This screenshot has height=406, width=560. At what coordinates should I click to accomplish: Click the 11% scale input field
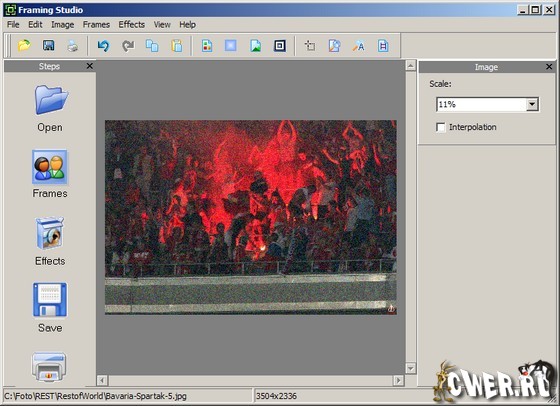[x=481, y=104]
